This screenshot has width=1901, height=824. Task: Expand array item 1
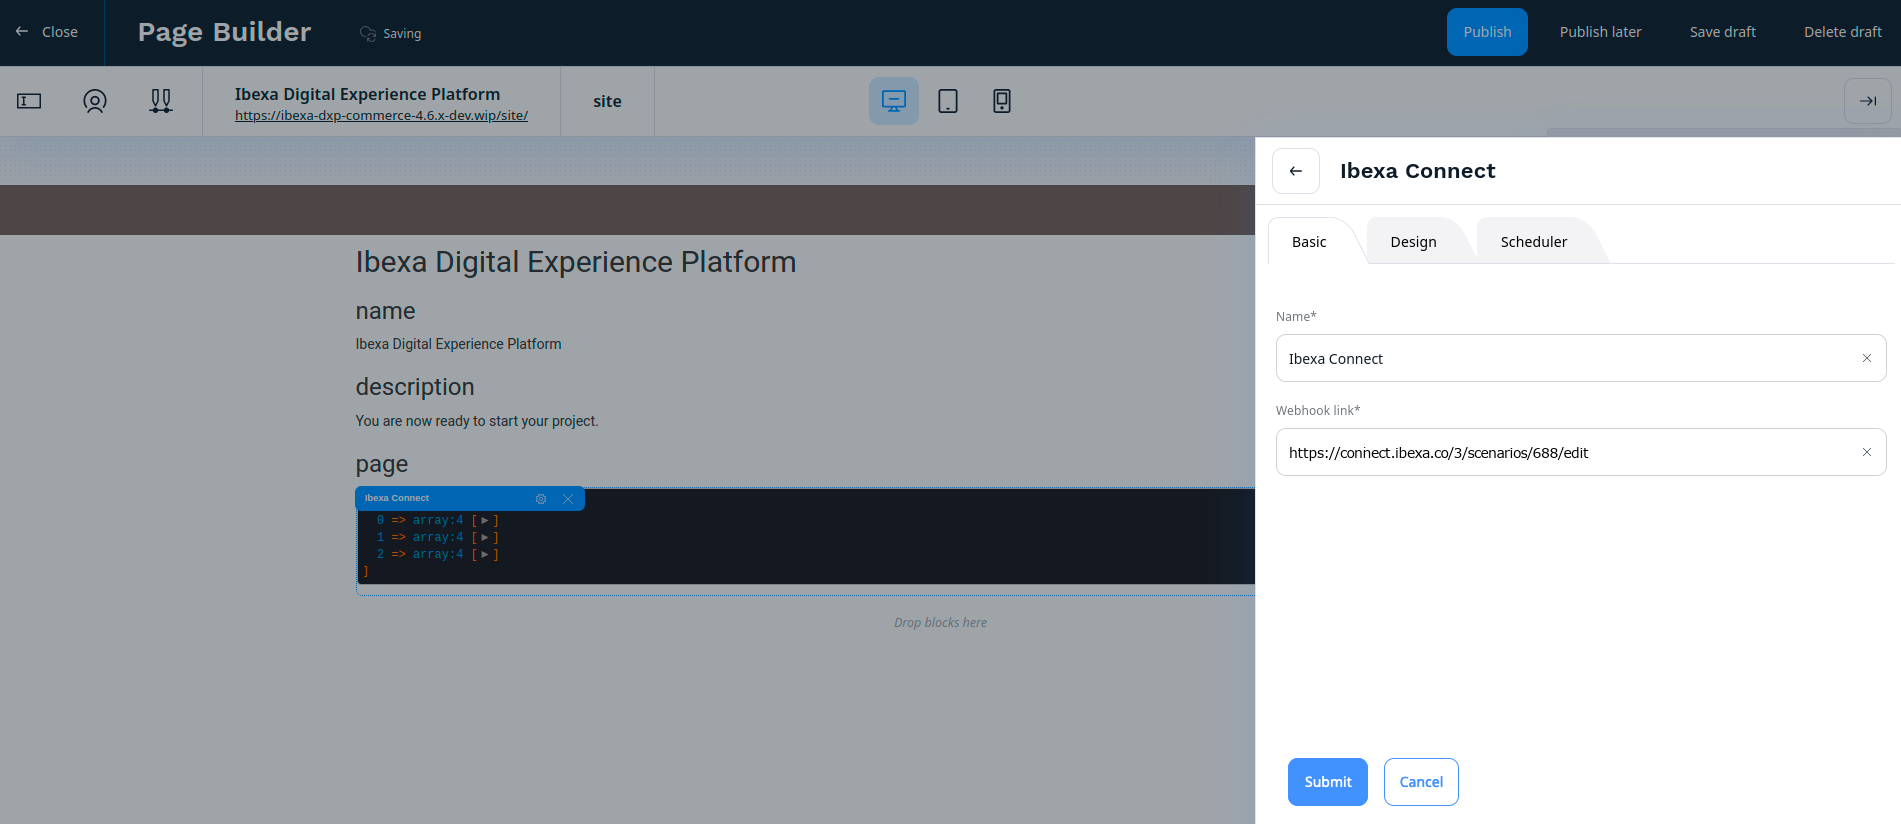point(485,538)
